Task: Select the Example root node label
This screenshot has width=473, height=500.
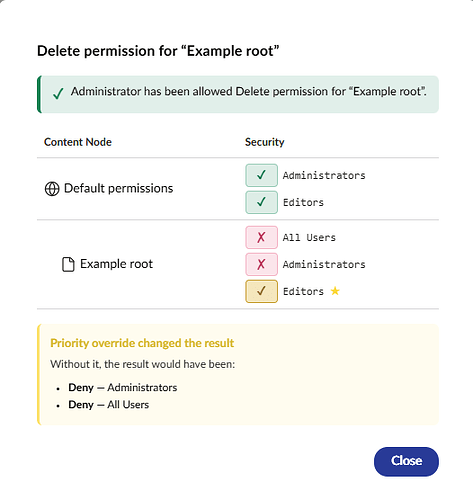Action: point(116,264)
